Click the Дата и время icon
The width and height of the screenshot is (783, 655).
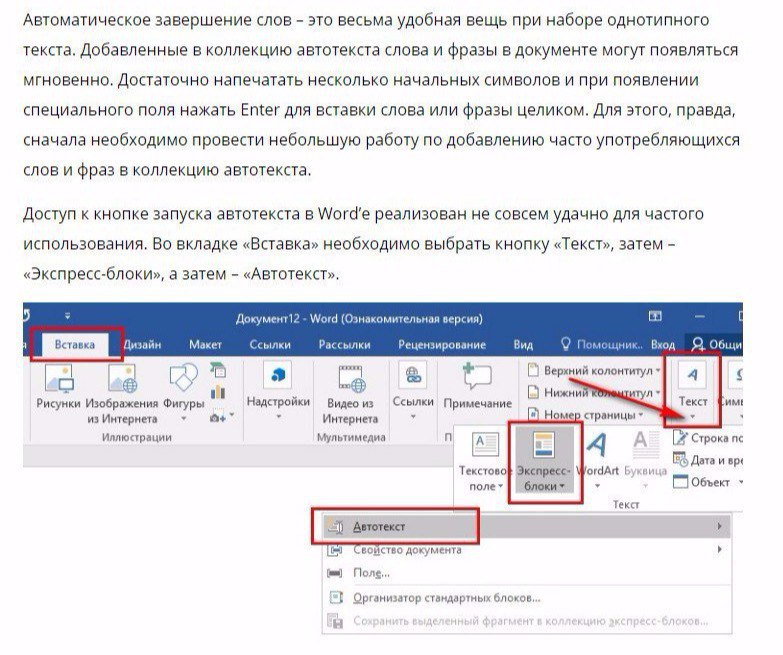(708, 460)
